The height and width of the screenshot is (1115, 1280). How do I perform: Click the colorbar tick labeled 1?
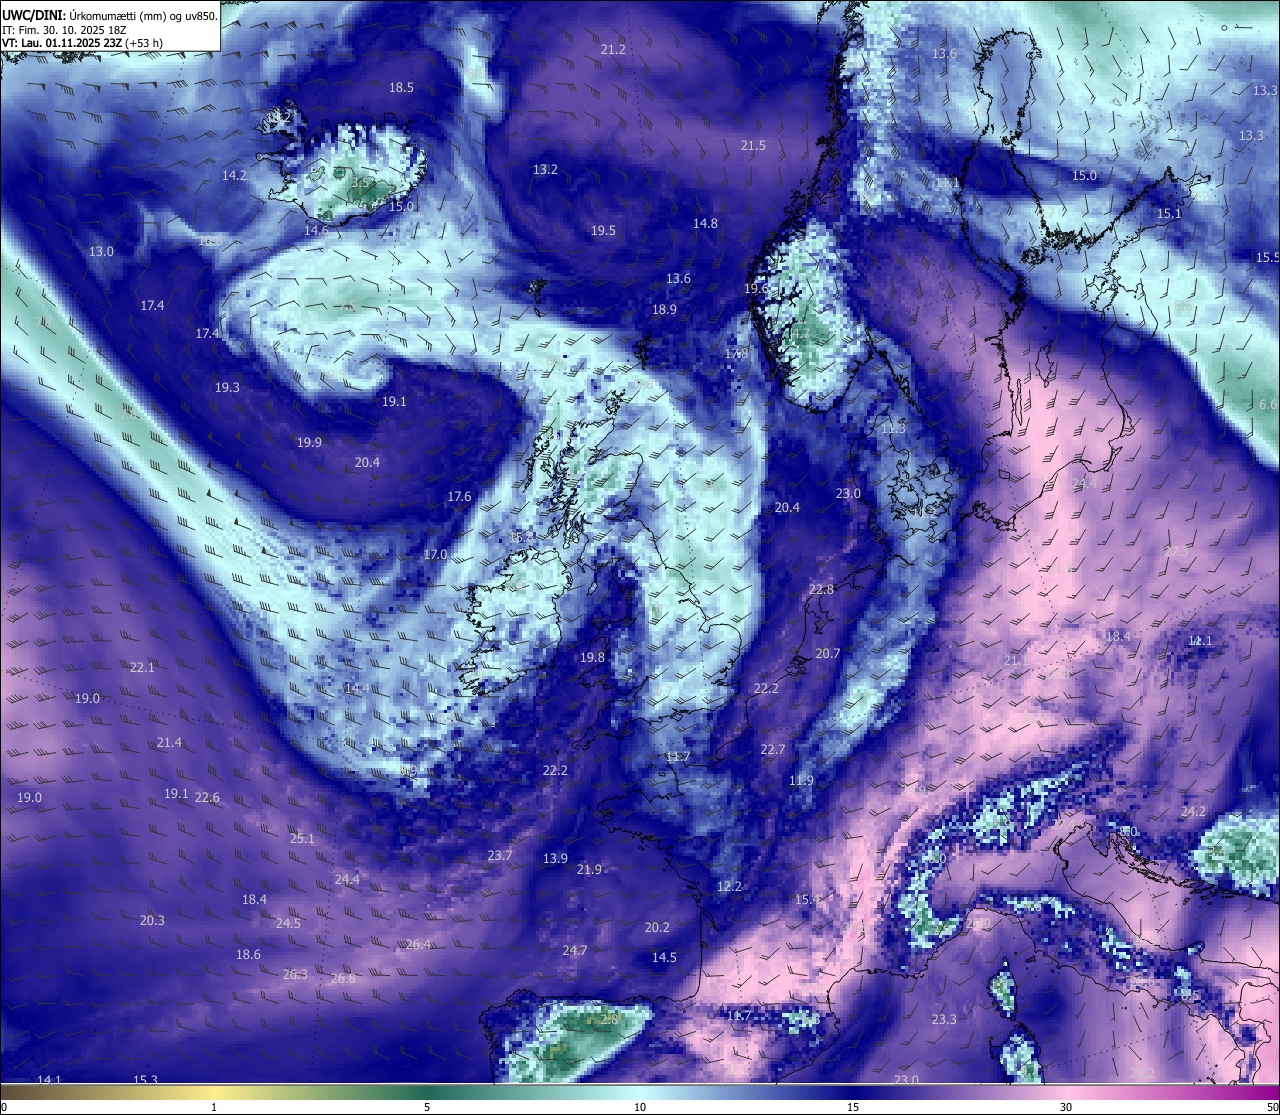[x=214, y=1107]
